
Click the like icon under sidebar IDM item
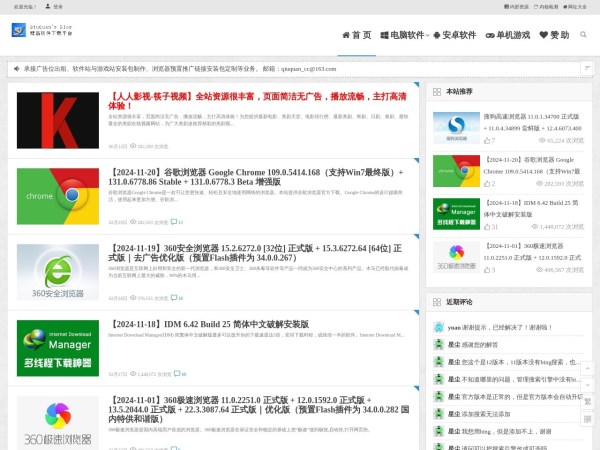[487, 226]
